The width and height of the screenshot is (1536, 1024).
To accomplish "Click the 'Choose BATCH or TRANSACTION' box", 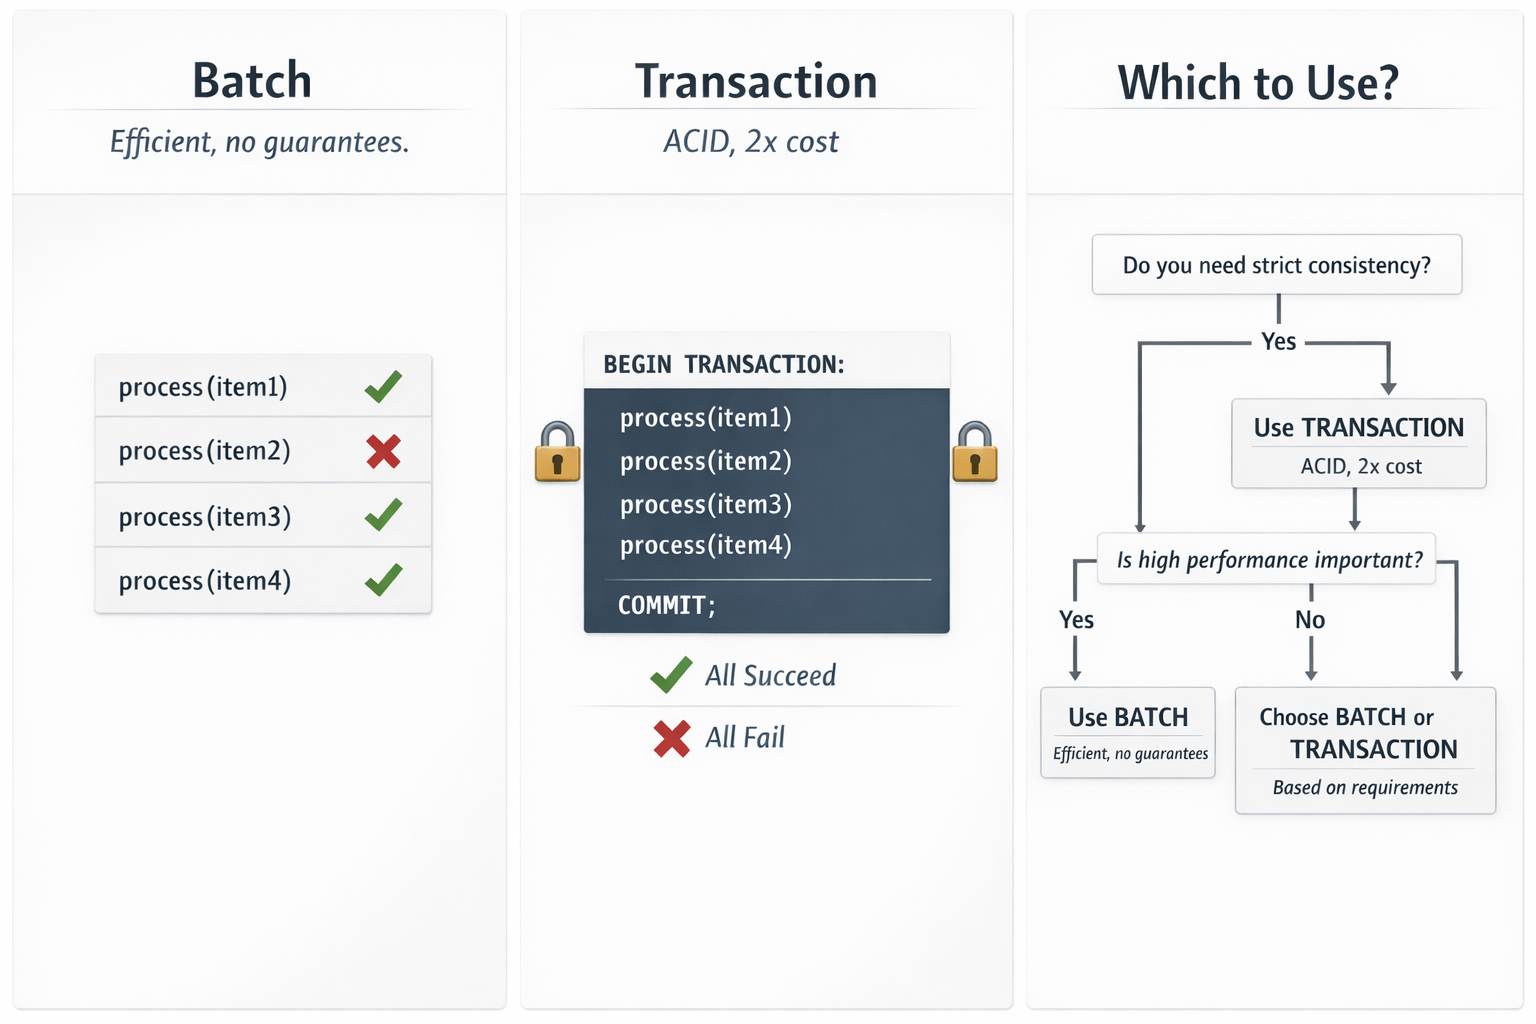I will coord(1365,750).
